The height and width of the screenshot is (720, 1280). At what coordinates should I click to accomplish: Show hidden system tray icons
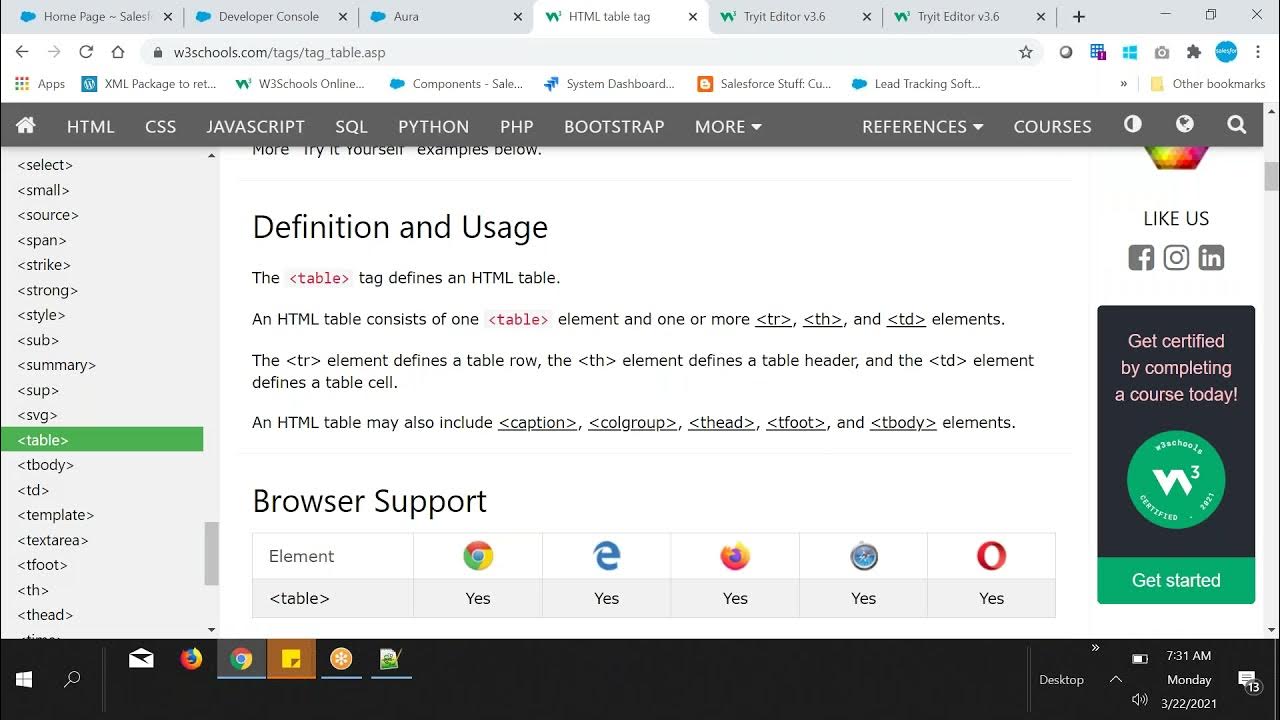[x=1116, y=679]
